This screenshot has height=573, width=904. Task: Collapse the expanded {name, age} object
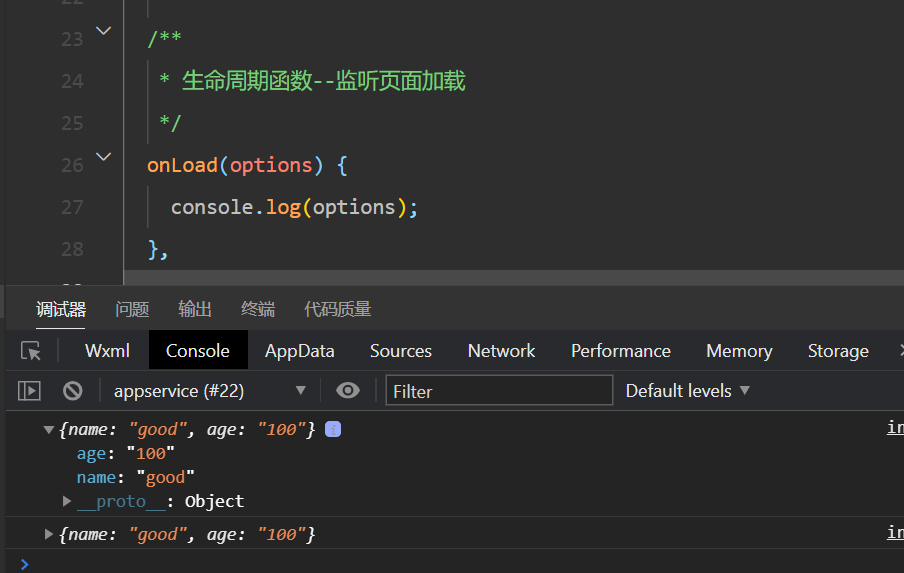48,429
